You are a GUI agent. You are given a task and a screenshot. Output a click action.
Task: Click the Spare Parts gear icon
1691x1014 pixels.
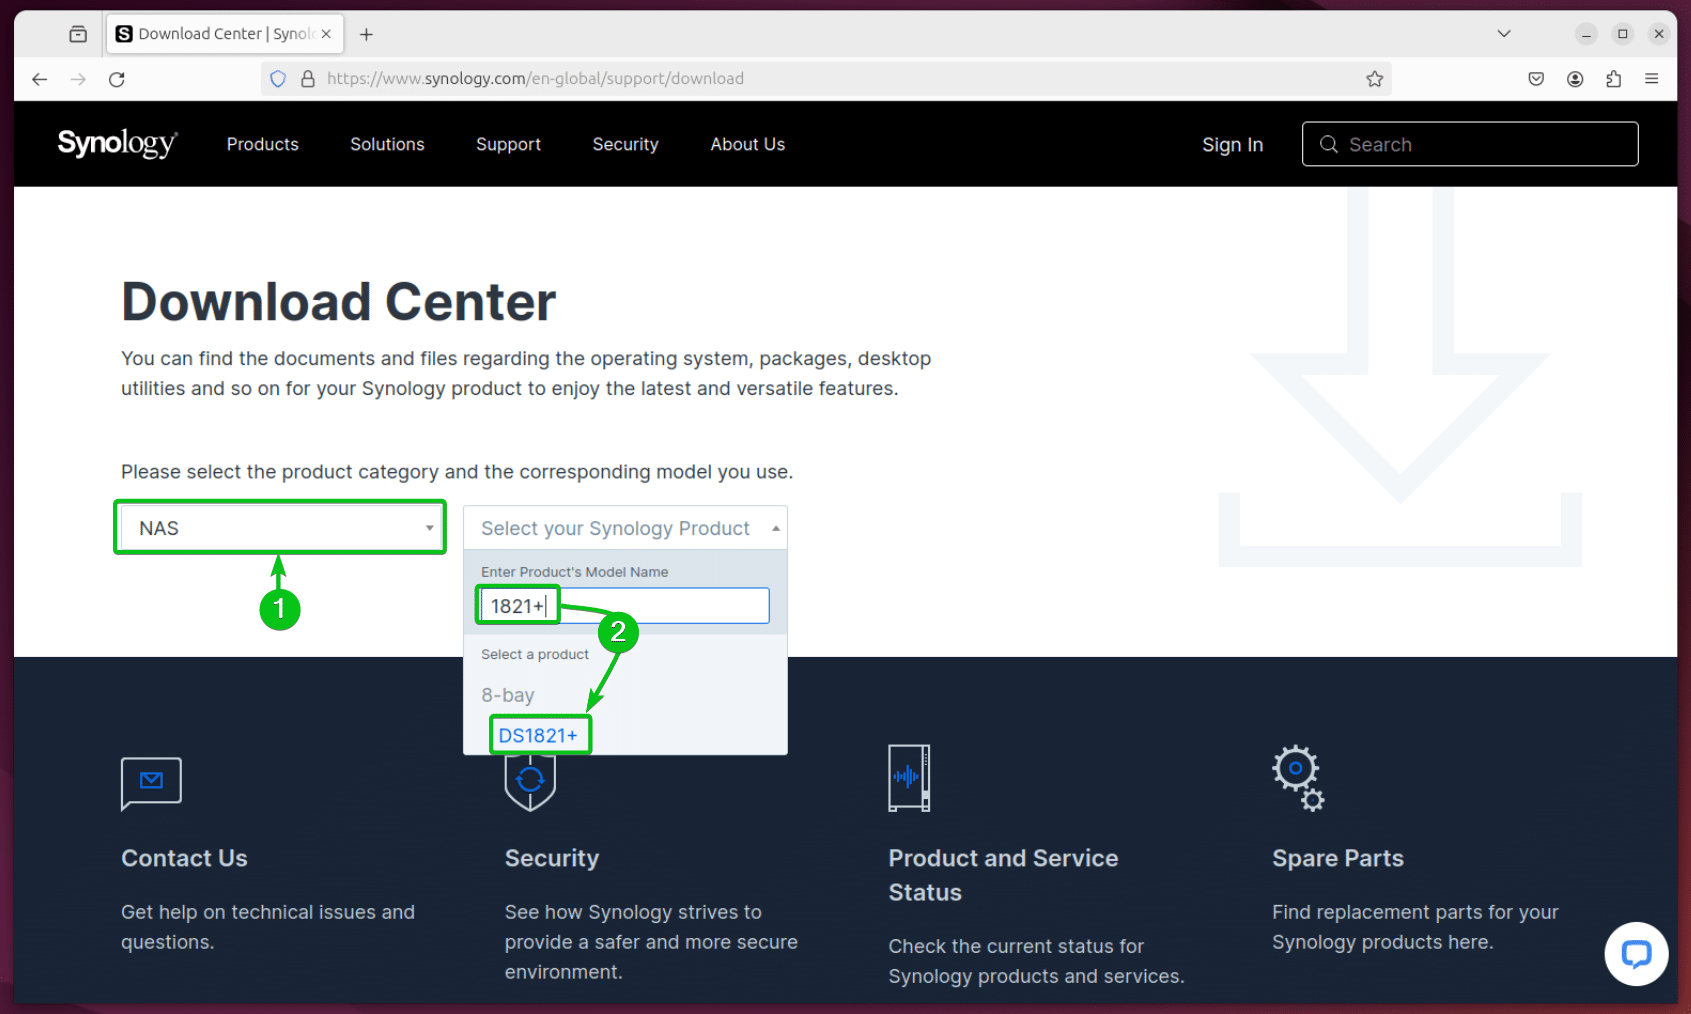(x=1297, y=778)
